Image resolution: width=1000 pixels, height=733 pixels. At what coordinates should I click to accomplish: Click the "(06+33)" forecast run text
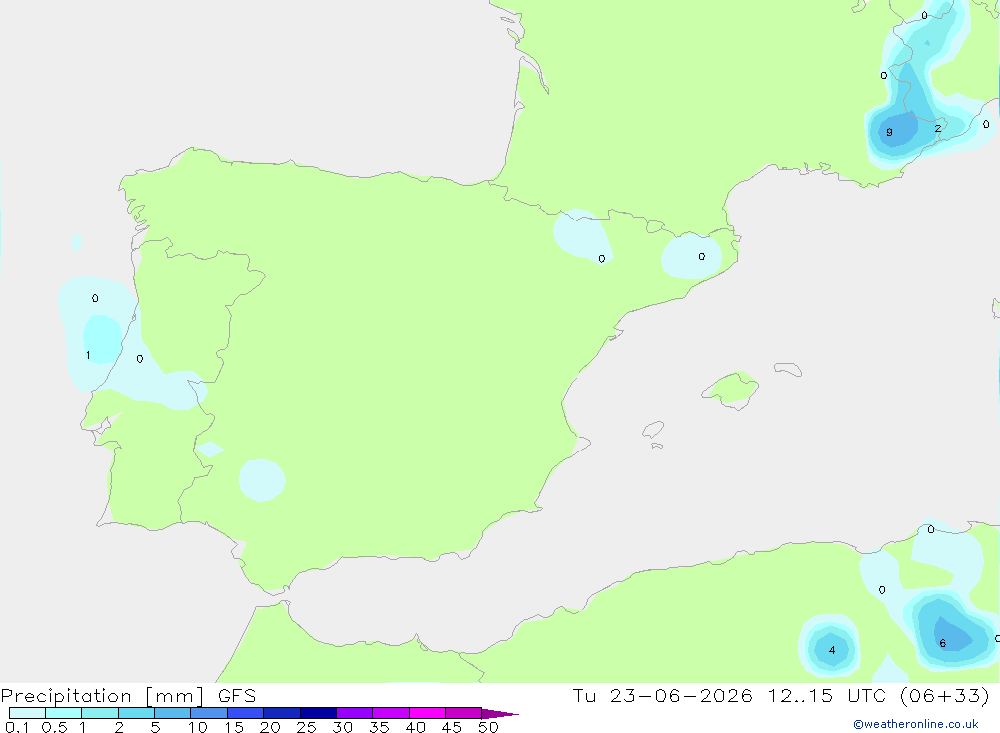pyautogui.click(x=945, y=695)
